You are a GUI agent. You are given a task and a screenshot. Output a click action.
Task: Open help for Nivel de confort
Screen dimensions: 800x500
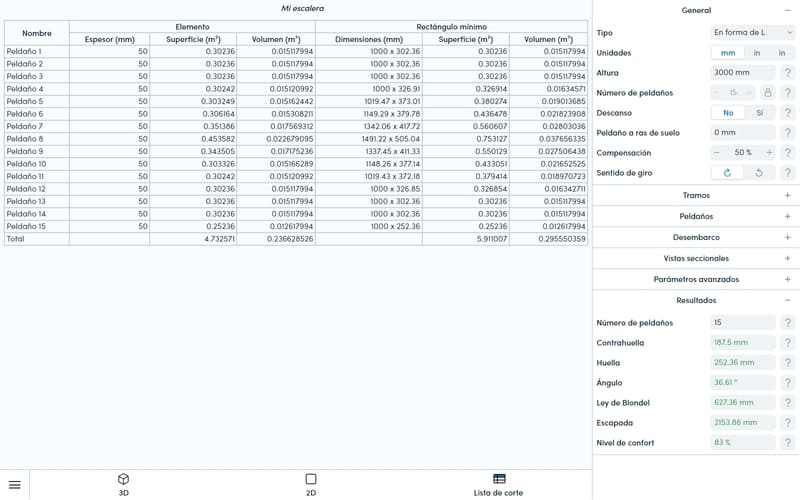click(788, 443)
